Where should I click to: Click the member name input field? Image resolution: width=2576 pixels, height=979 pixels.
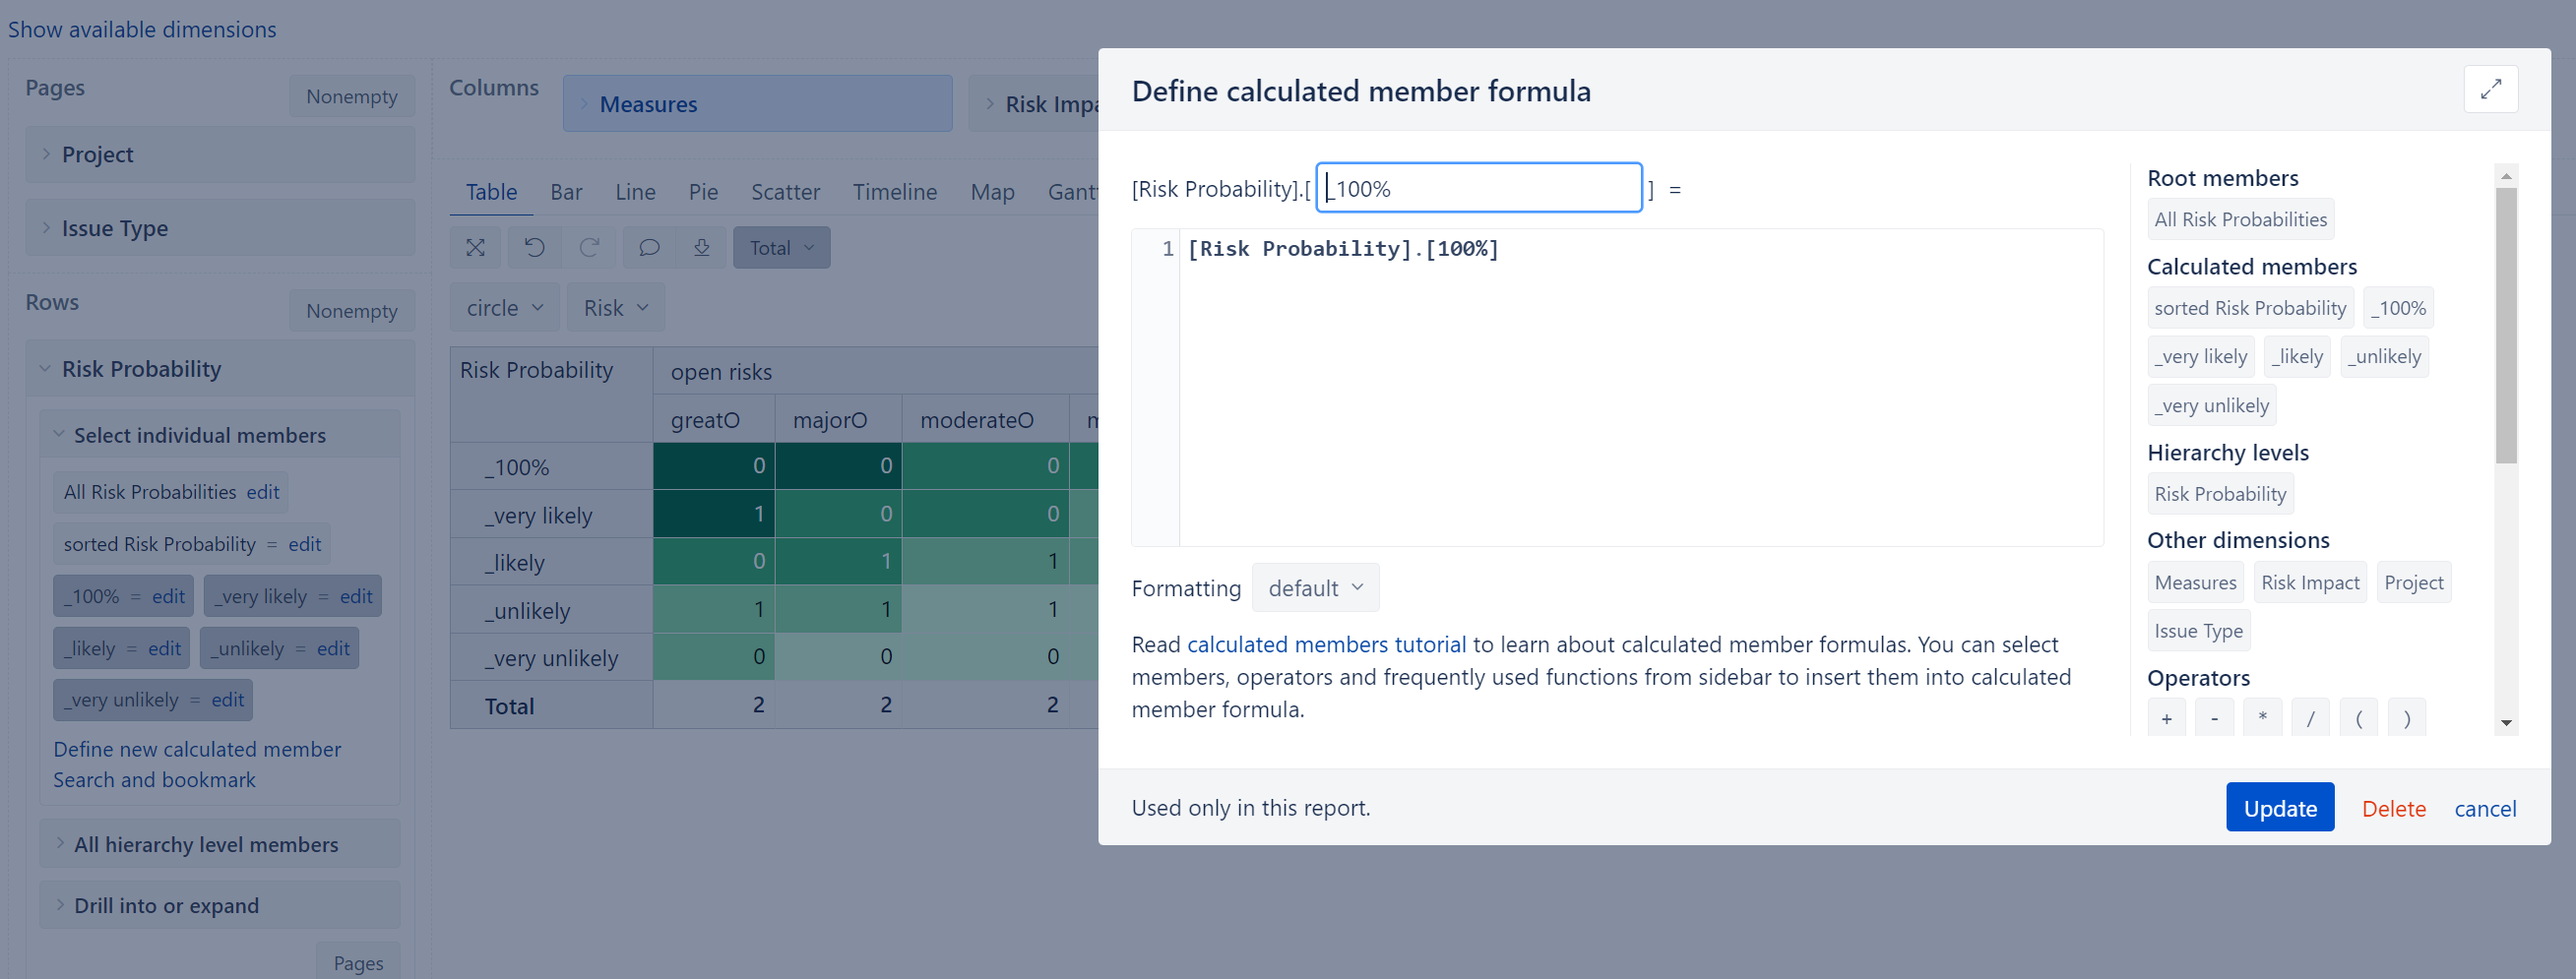pos(1478,188)
